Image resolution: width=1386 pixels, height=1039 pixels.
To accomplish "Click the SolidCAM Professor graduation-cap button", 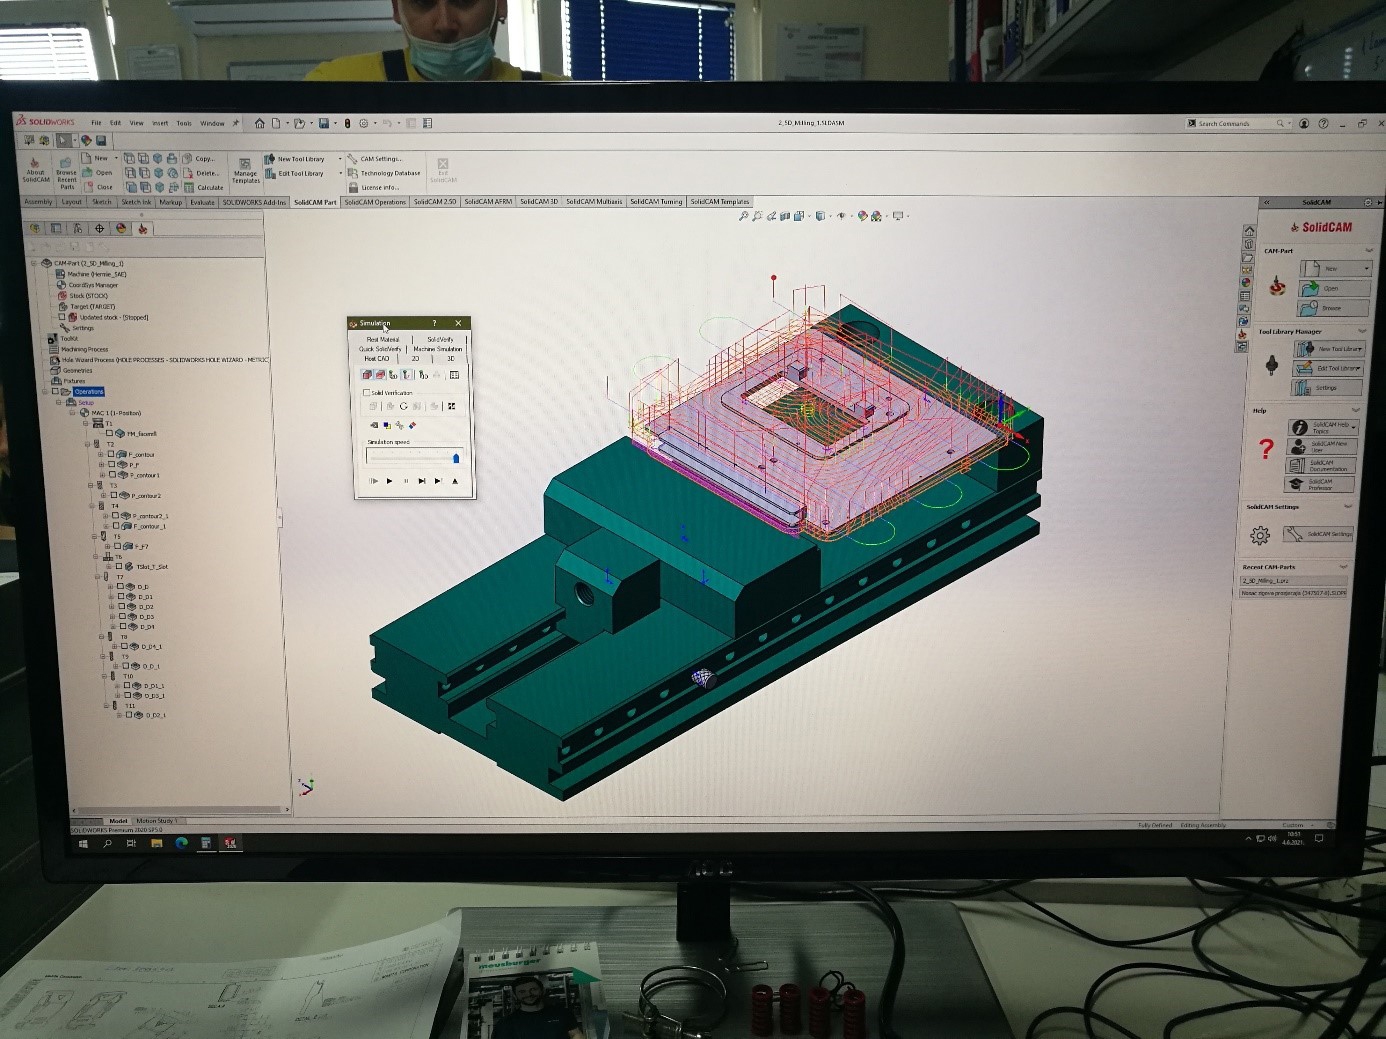I will click(1320, 484).
